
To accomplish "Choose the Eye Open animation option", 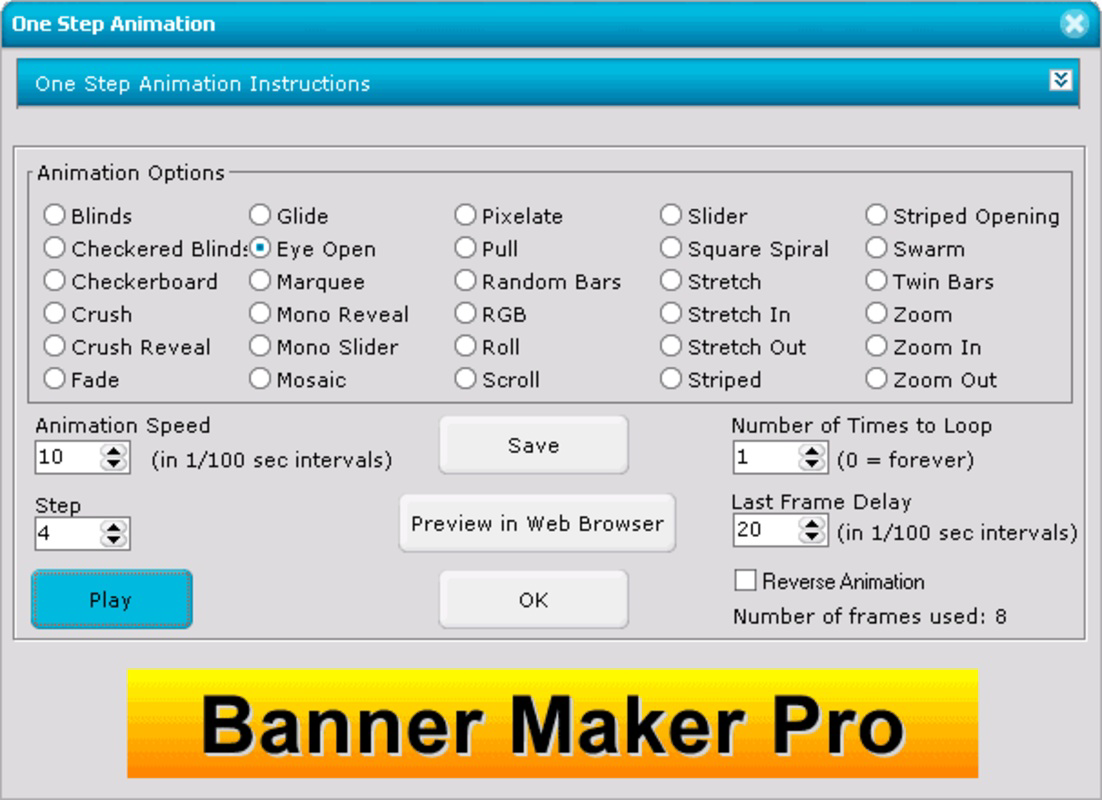I will [262, 248].
